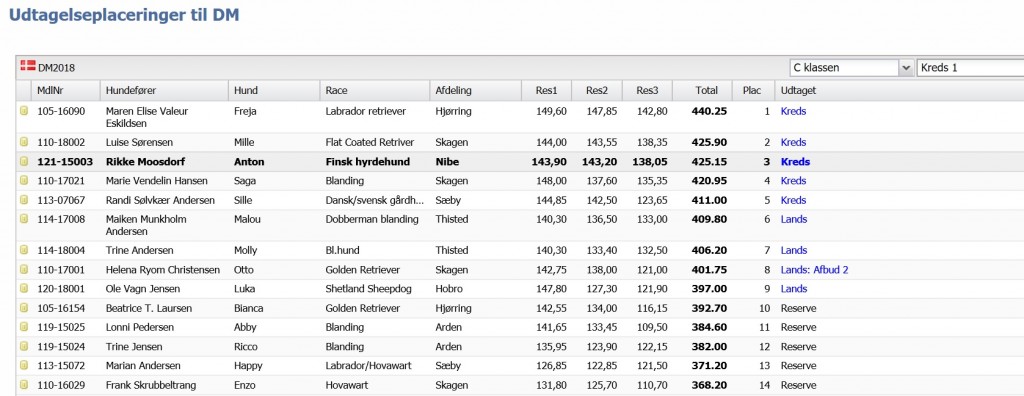The image size is (1024, 396).
Task: Open the Lands: Afbud 2 link
Action: (x=814, y=269)
